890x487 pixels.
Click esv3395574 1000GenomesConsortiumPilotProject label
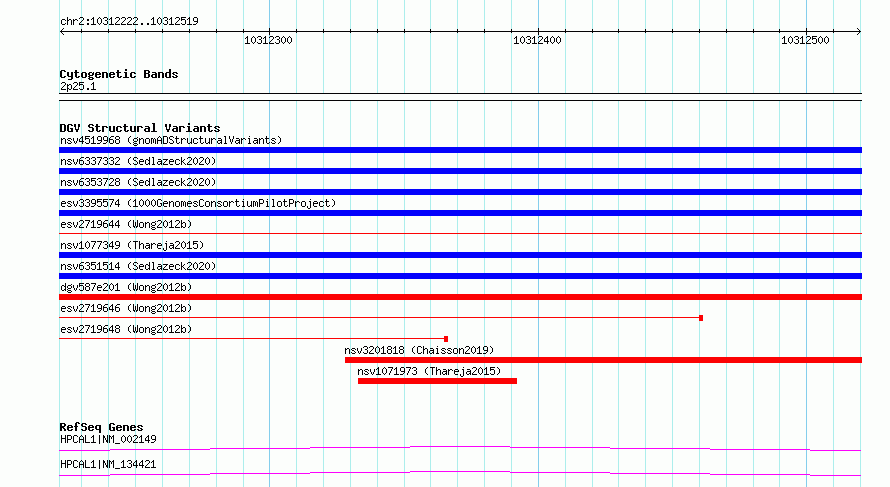(x=198, y=203)
